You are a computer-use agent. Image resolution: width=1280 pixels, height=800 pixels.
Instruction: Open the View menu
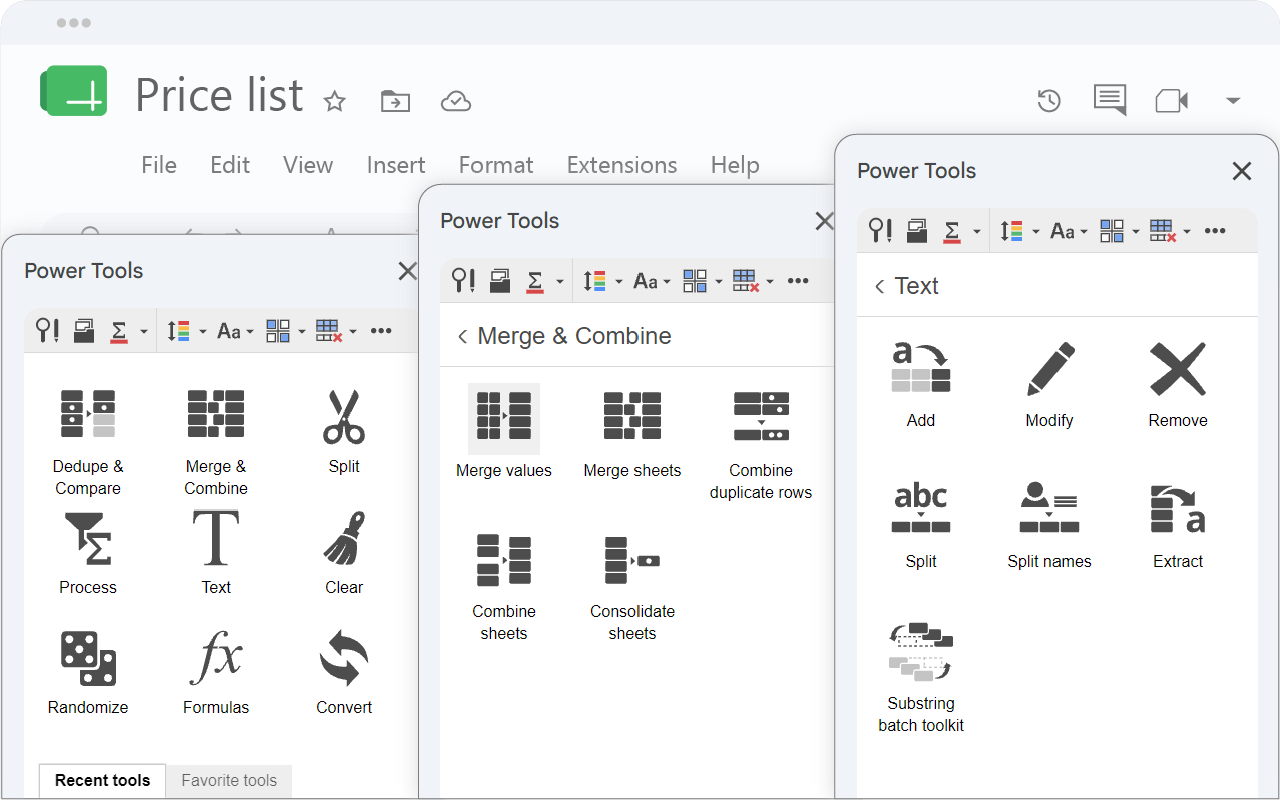(x=308, y=165)
